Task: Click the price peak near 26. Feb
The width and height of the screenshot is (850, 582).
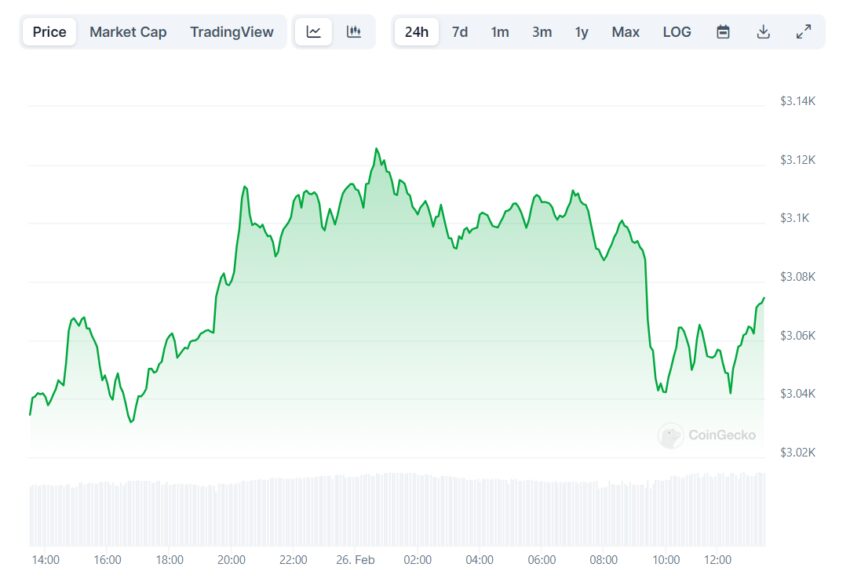Action: (x=376, y=149)
